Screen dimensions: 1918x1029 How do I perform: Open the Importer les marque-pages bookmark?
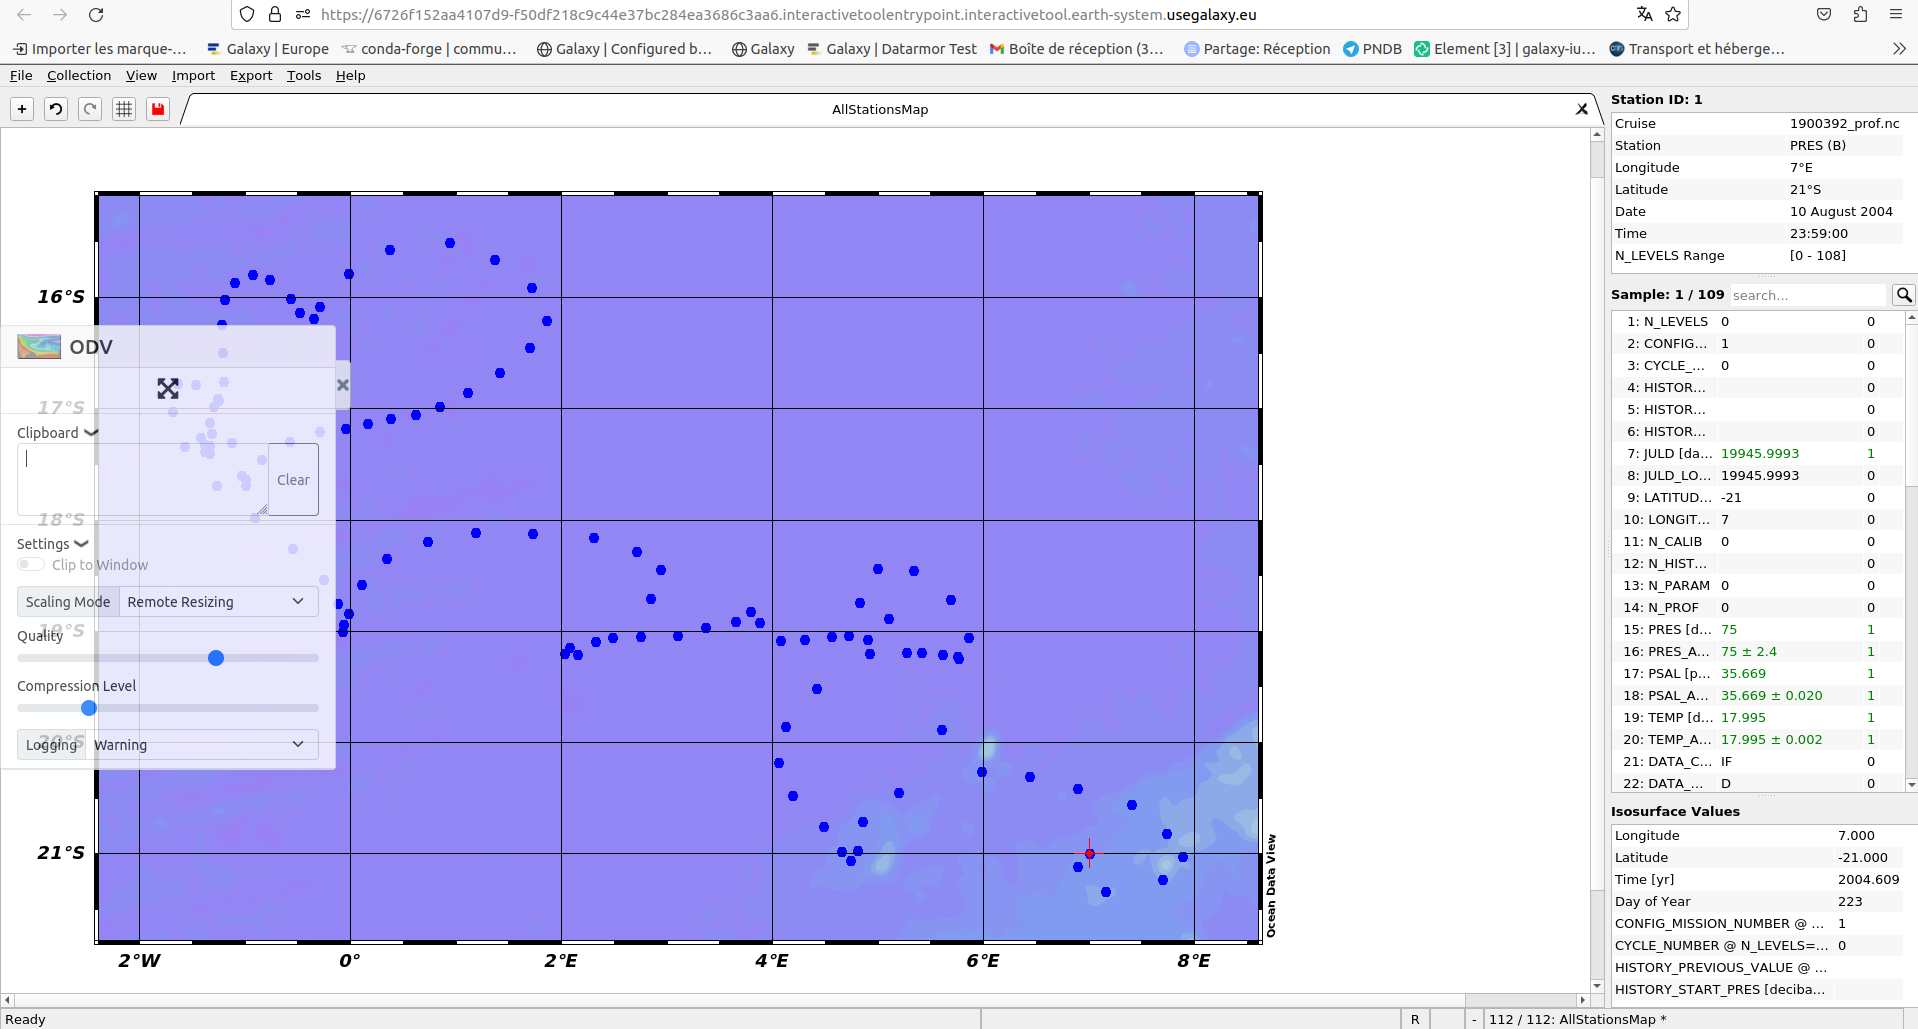tap(100, 49)
